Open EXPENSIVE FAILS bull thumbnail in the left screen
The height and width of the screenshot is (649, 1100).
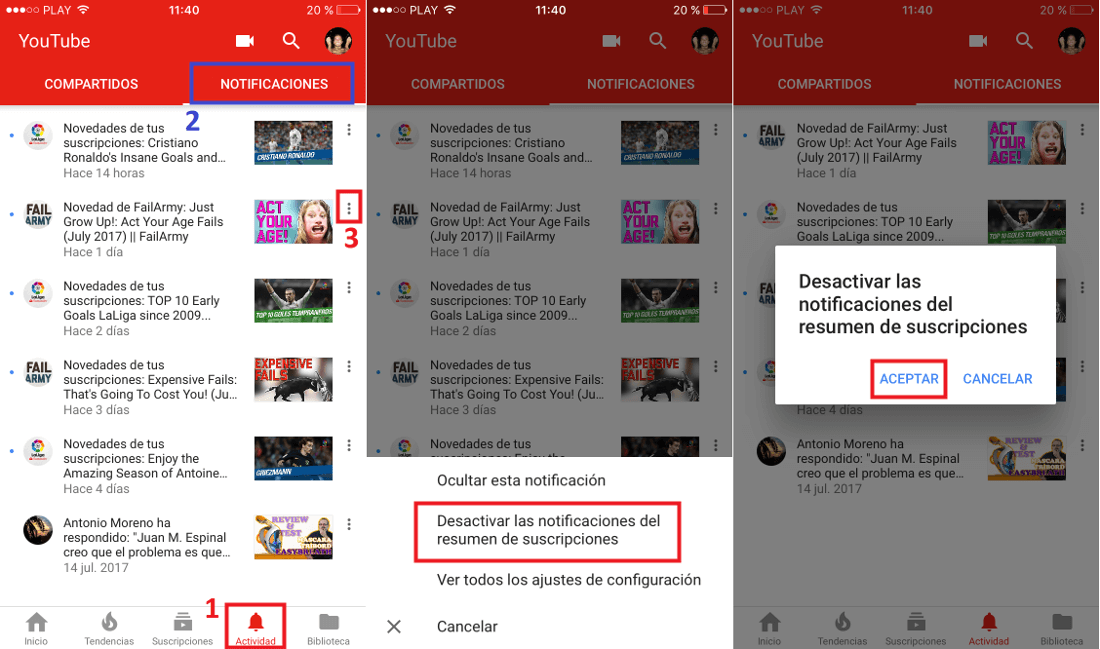(293, 379)
